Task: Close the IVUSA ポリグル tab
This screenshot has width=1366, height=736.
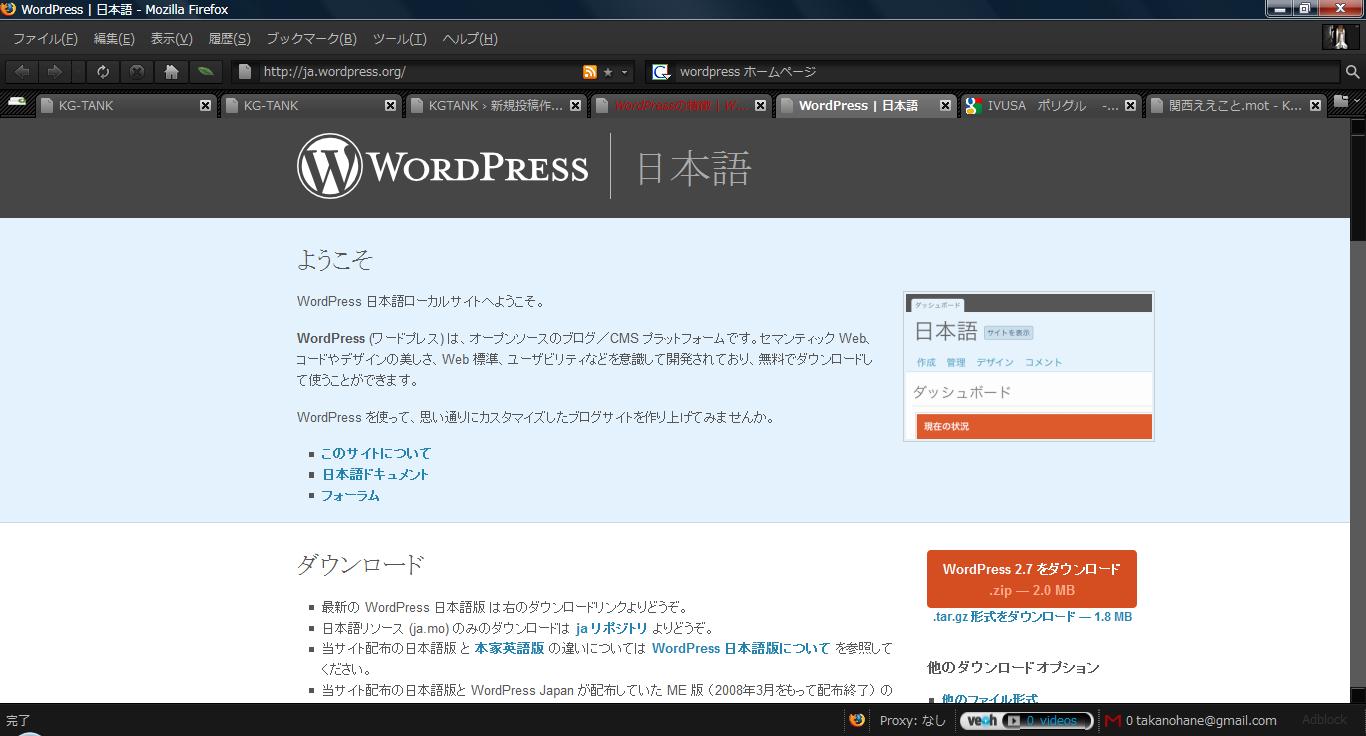Action: coord(1130,105)
